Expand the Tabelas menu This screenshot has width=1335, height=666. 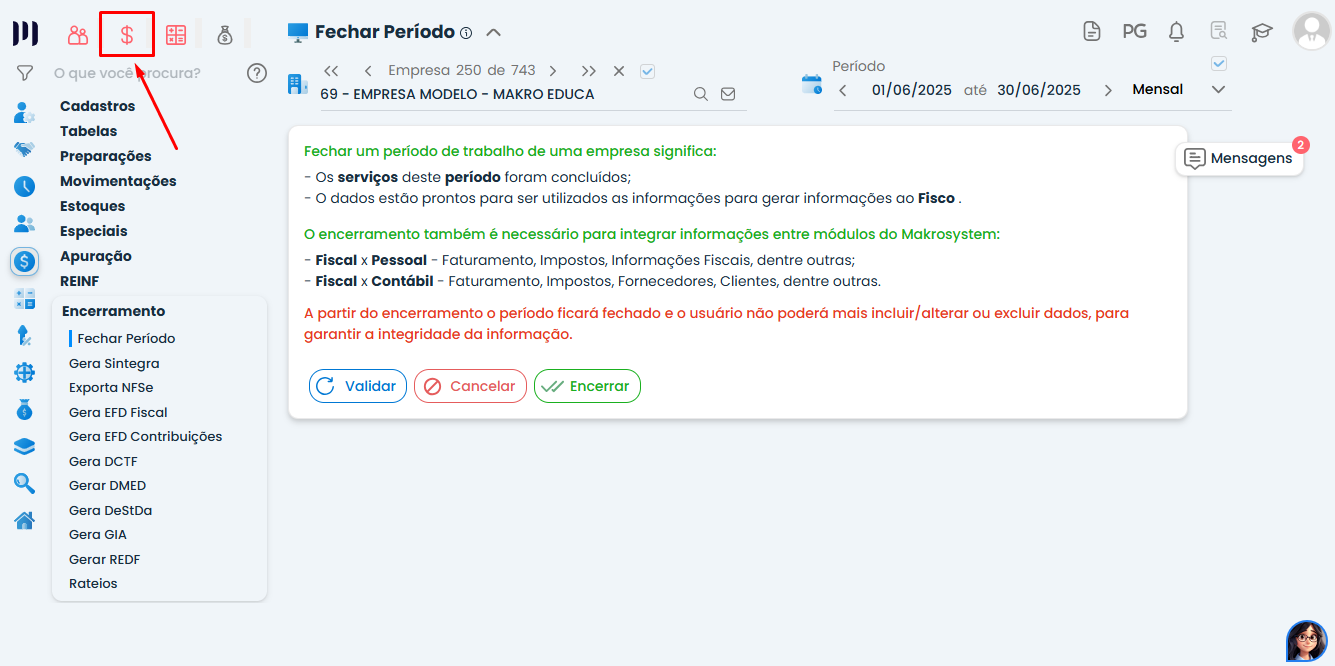88,131
